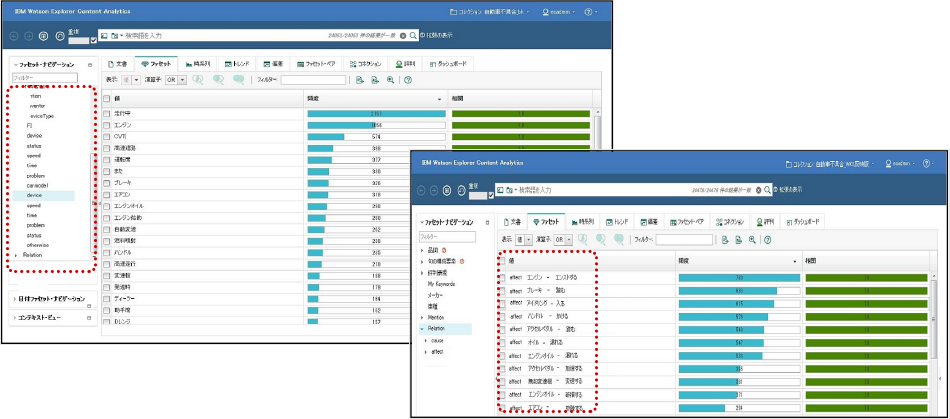Switch to the 時系列 tab in the back window

point(198,64)
